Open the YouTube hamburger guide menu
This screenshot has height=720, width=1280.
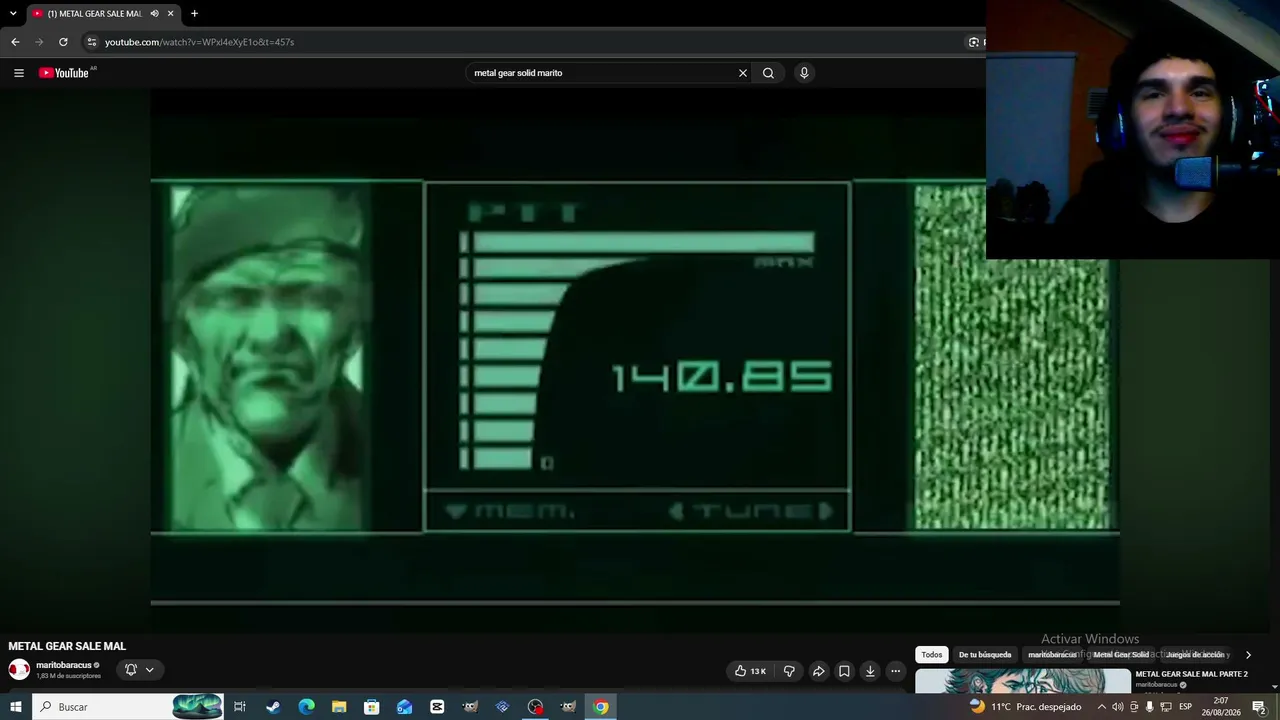coord(18,73)
